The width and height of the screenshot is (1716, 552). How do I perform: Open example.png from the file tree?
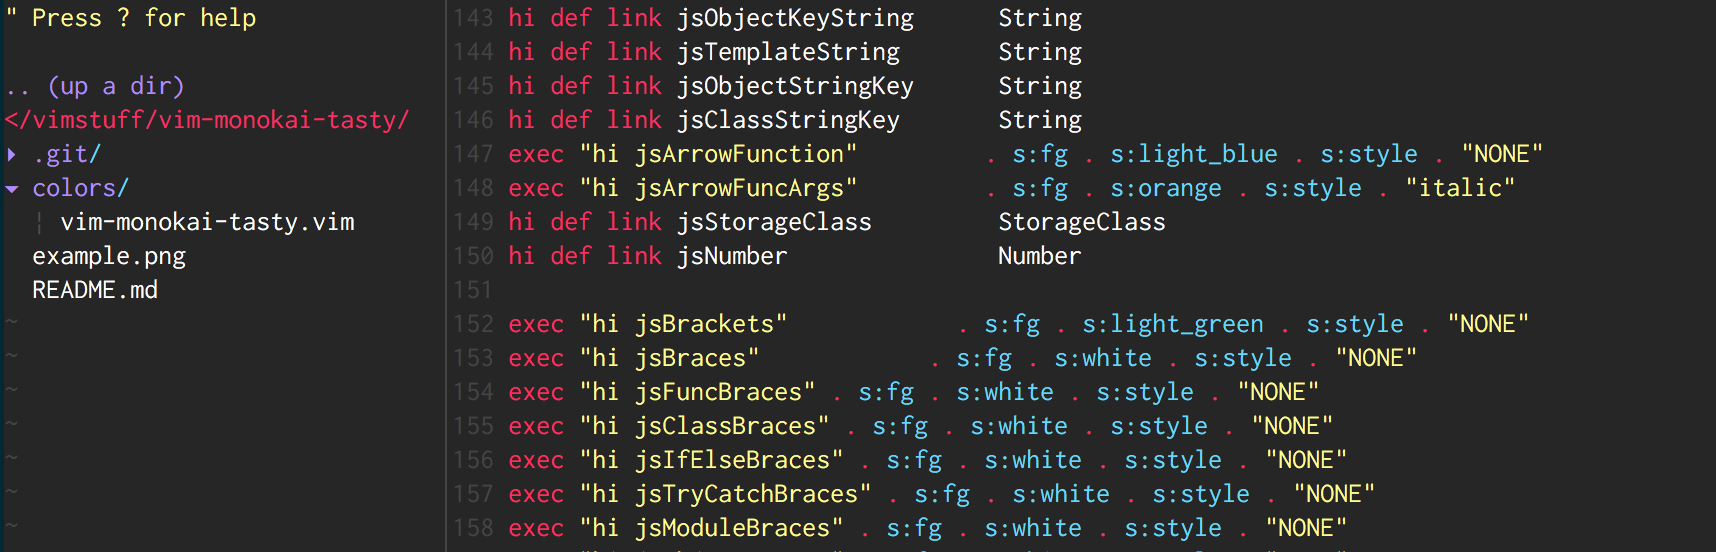(109, 256)
